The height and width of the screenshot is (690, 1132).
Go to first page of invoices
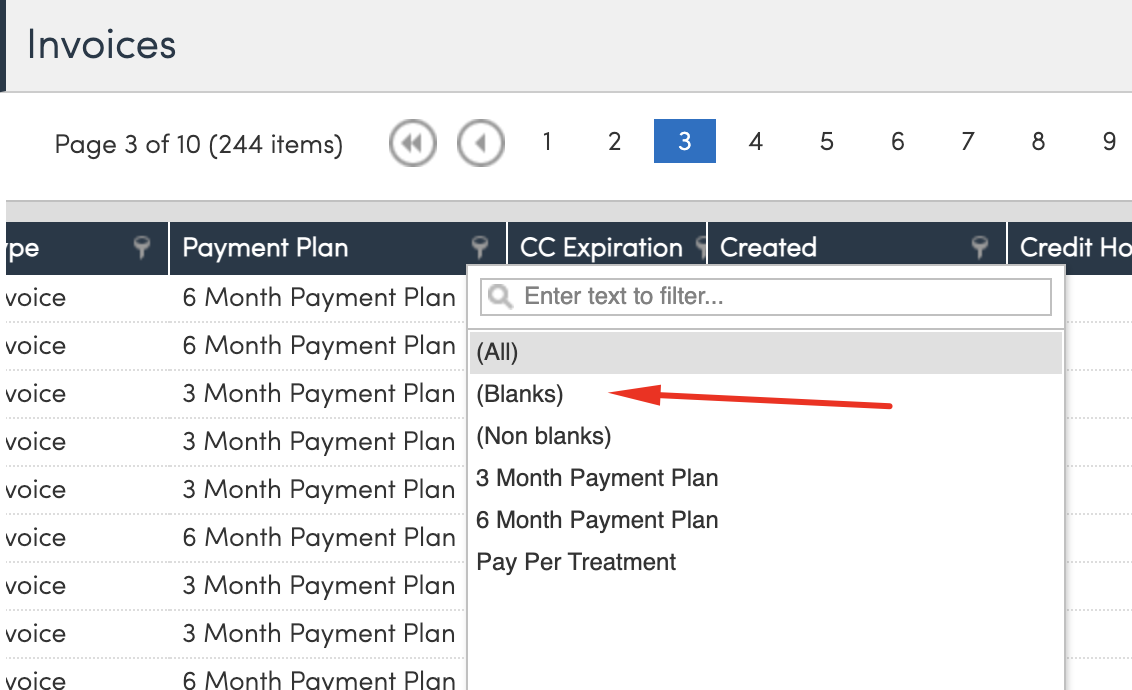(x=412, y=144)
